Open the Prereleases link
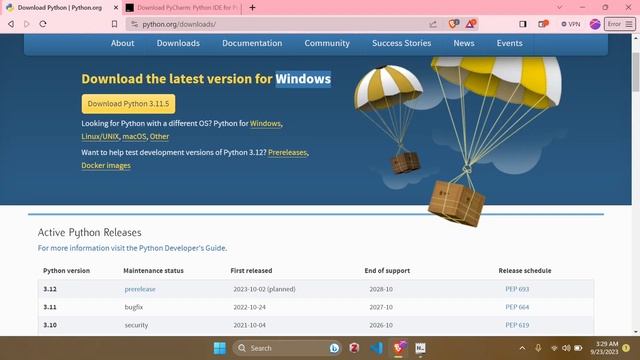Screen dimensions: 640x360 click(x=287, y=152)
